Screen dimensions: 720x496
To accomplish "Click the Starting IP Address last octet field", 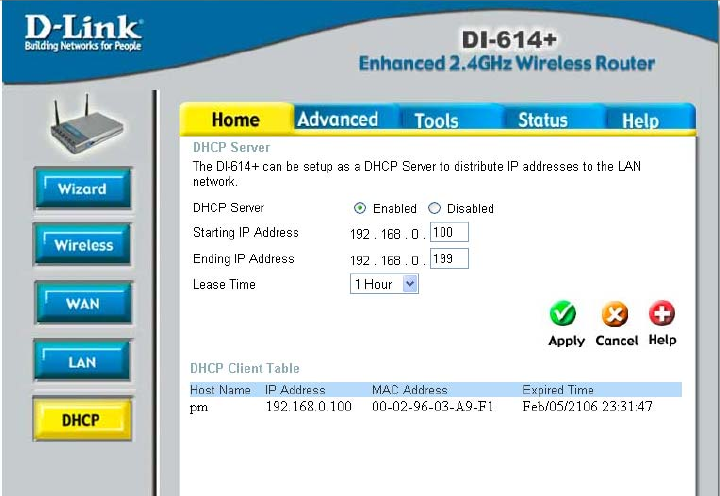I will click(449, 232).
